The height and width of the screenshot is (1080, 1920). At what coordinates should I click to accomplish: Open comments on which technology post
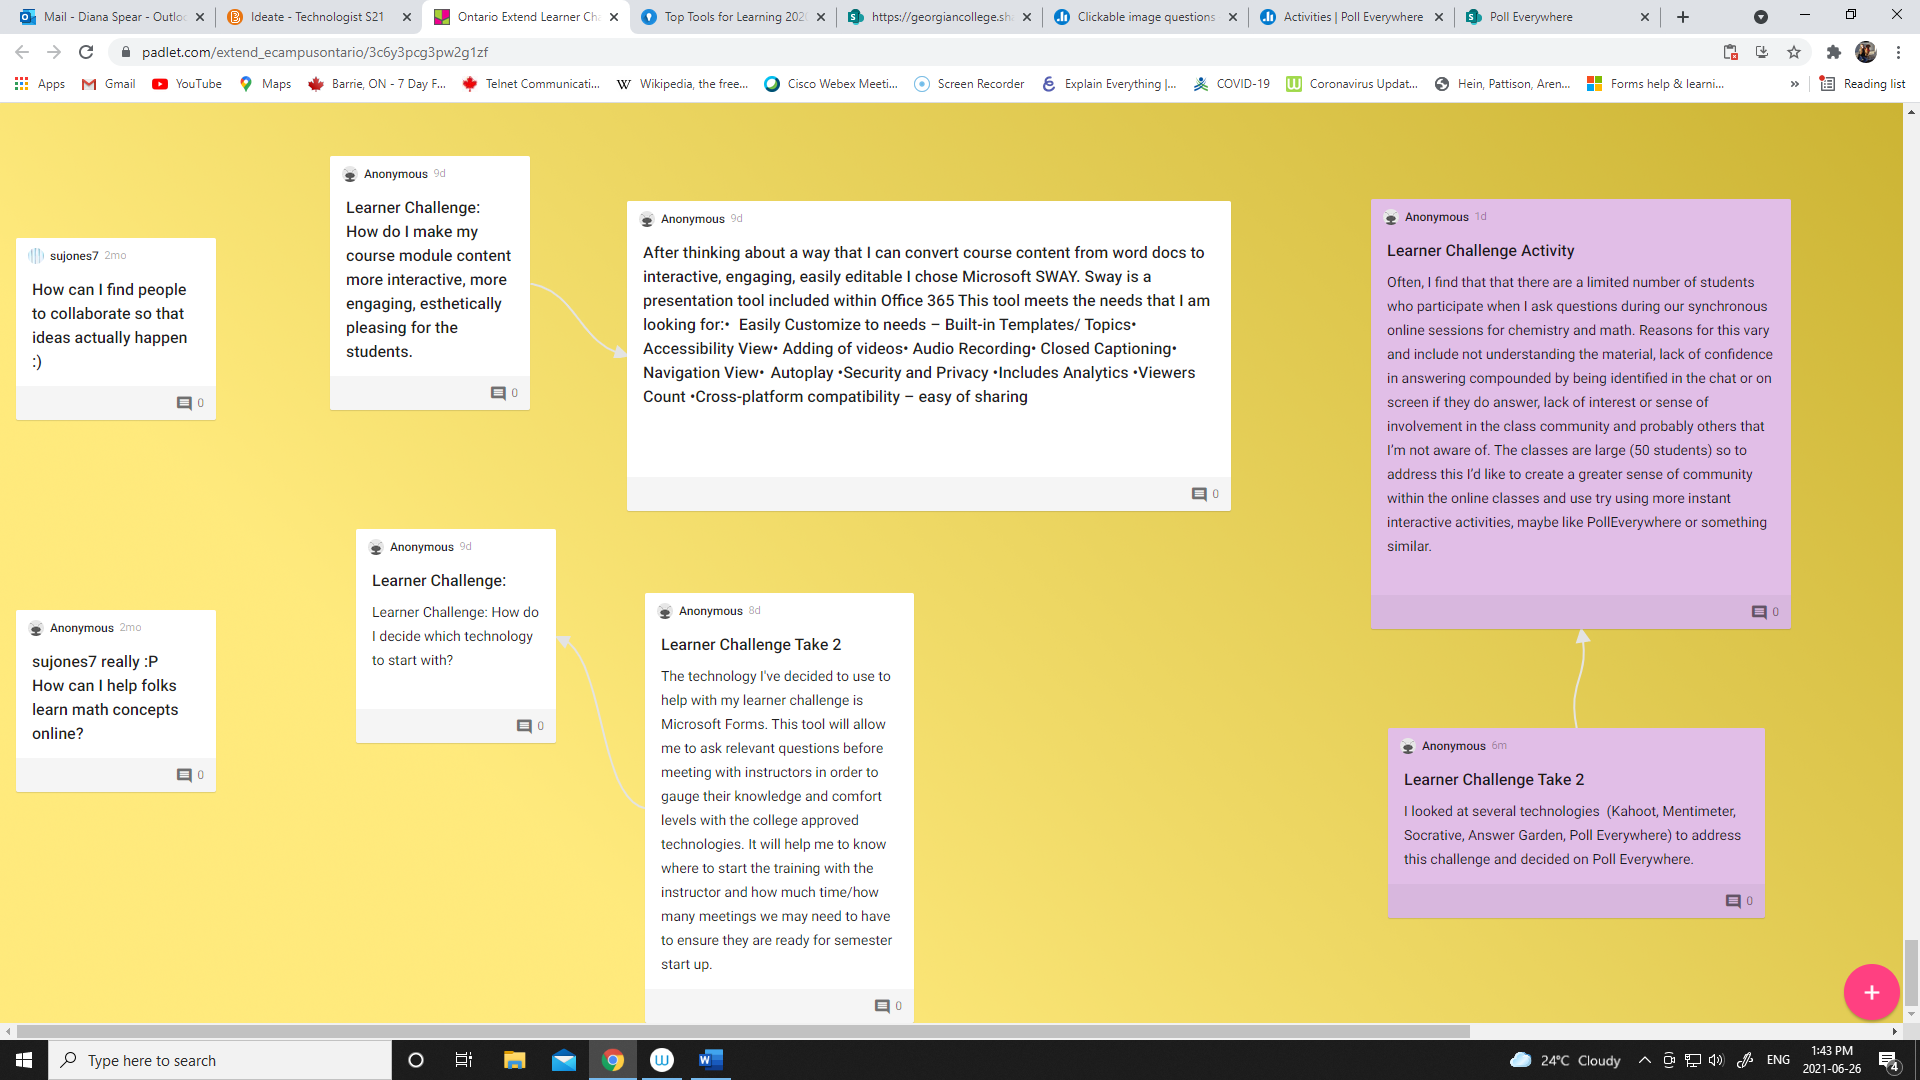(530, 726)
